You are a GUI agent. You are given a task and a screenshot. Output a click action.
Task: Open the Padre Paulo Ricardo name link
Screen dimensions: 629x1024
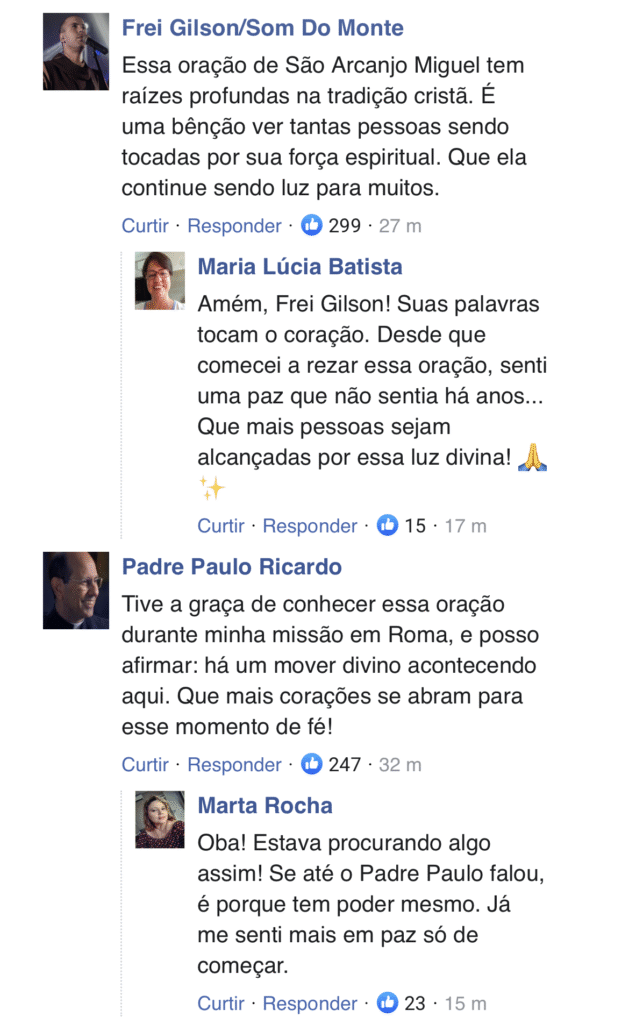click(x=232, y=567)
